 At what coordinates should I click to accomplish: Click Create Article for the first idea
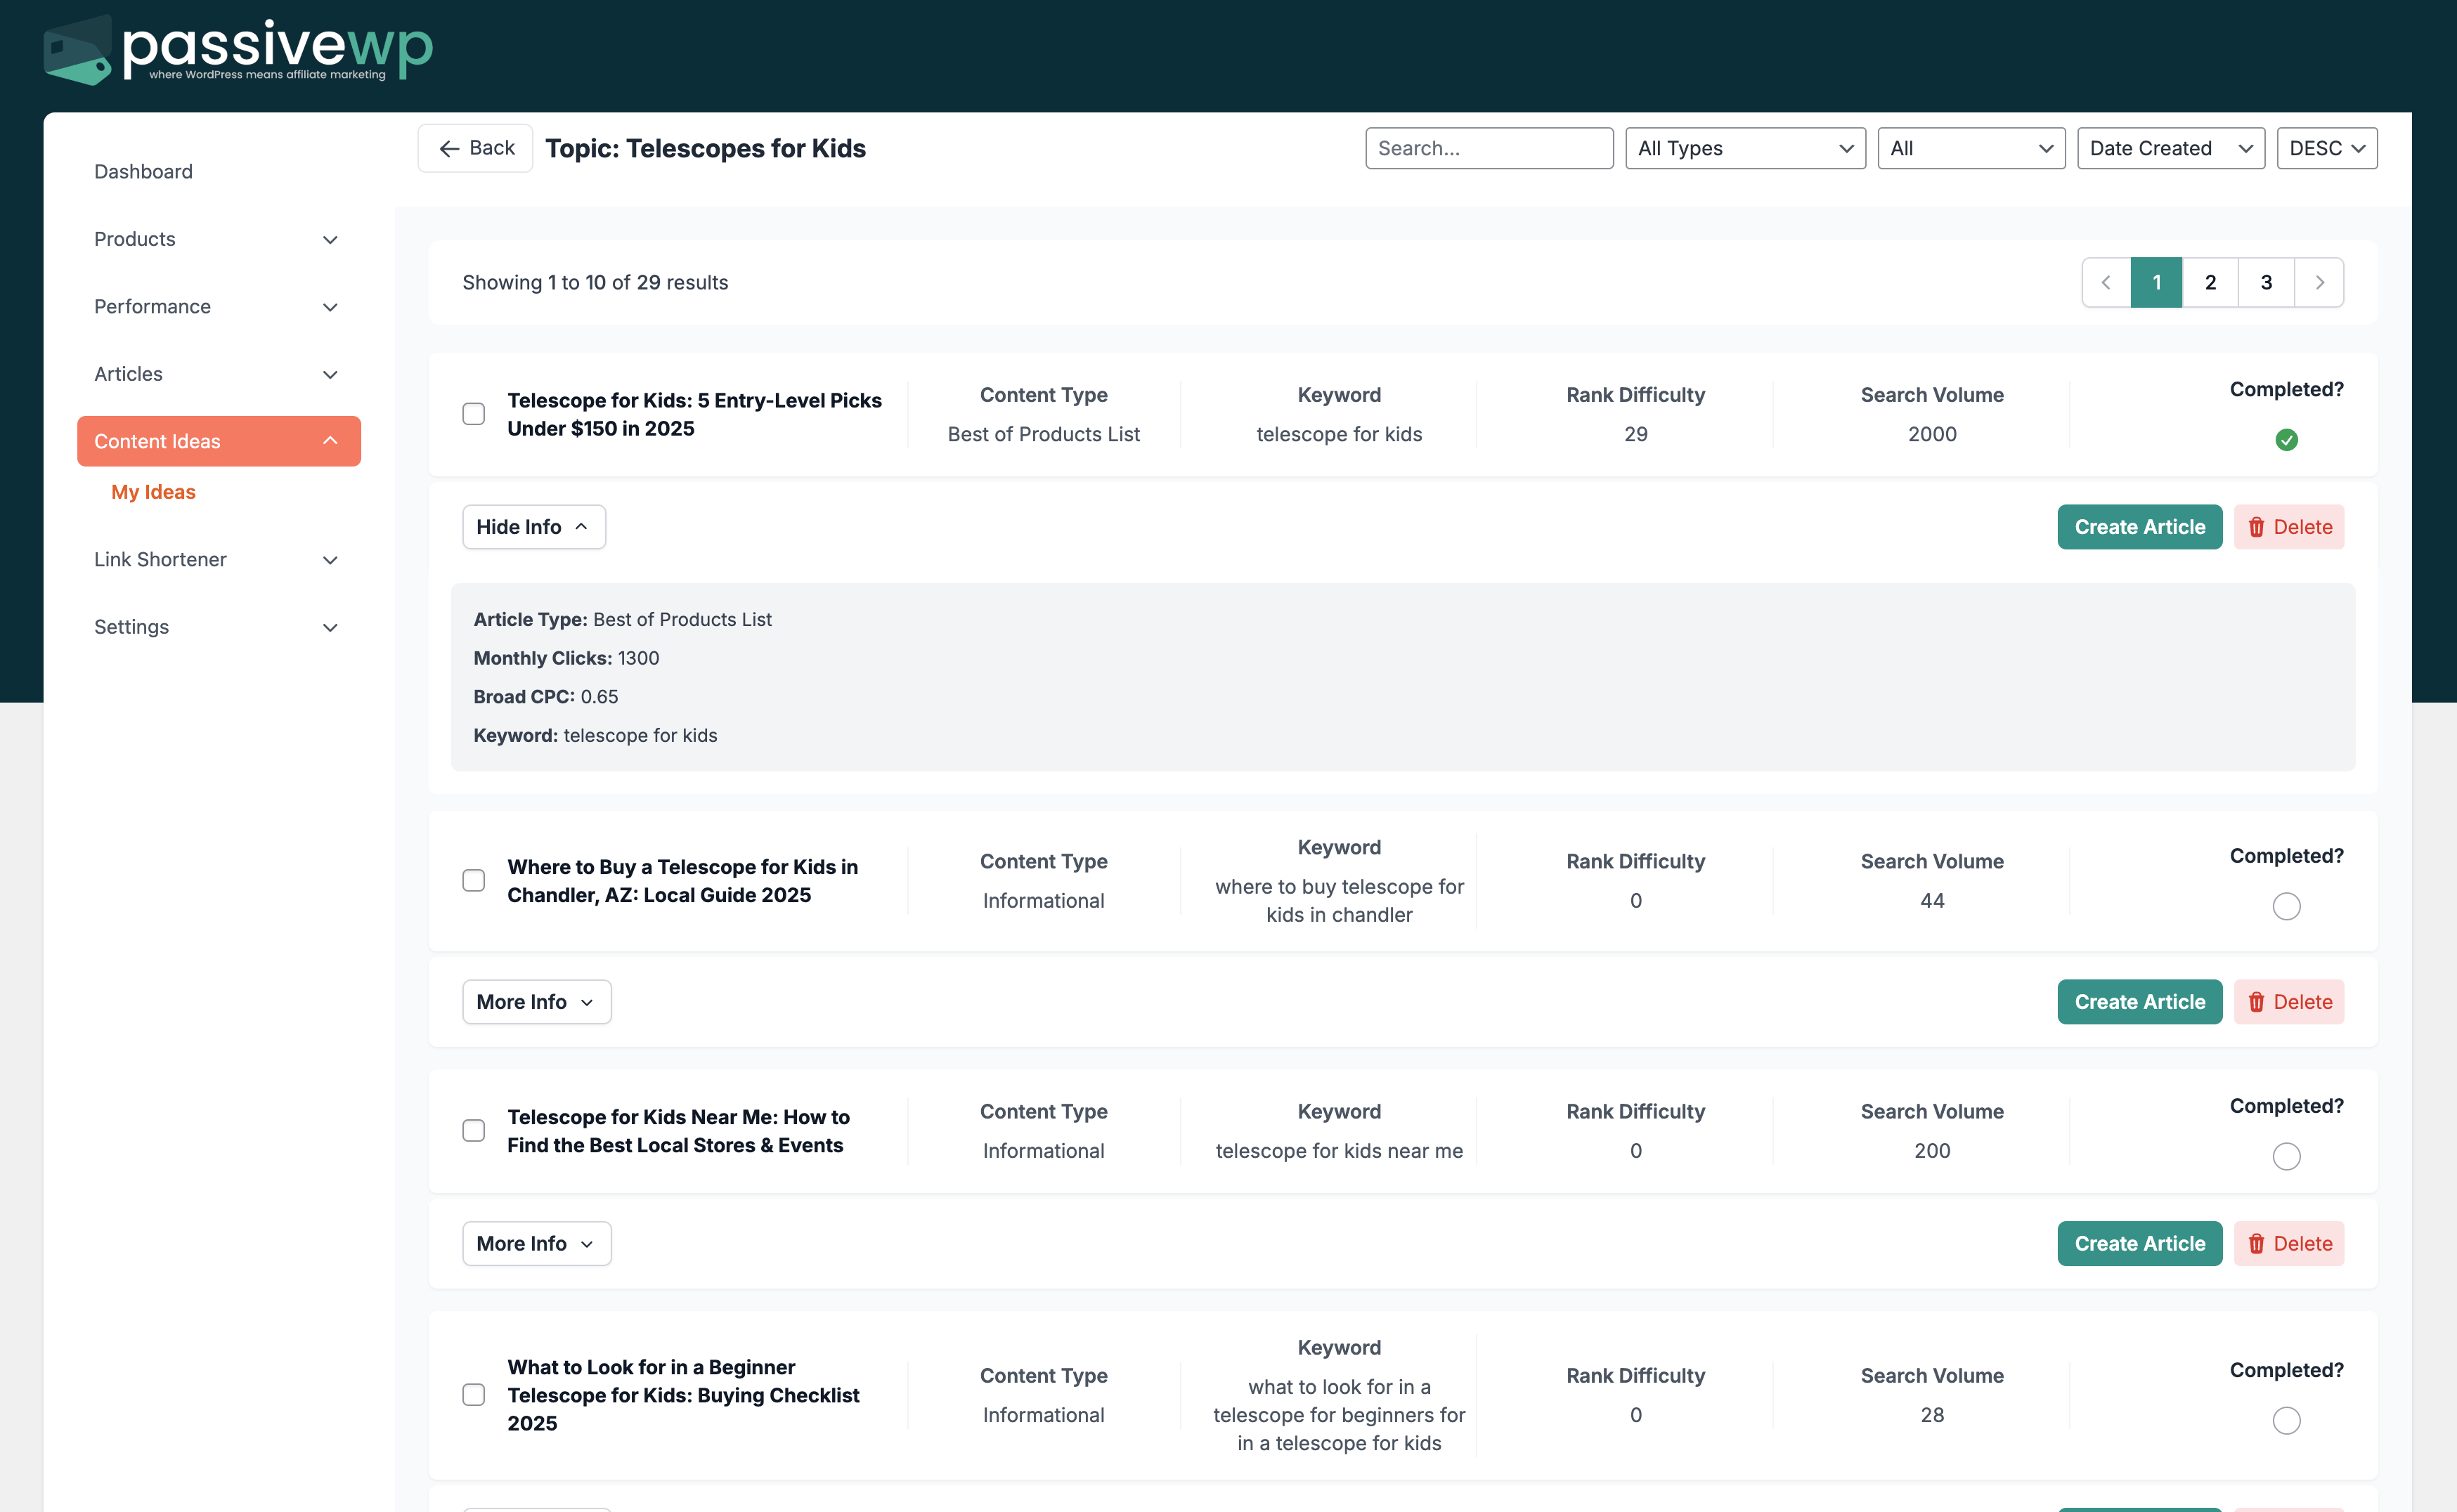(2140, 527)
